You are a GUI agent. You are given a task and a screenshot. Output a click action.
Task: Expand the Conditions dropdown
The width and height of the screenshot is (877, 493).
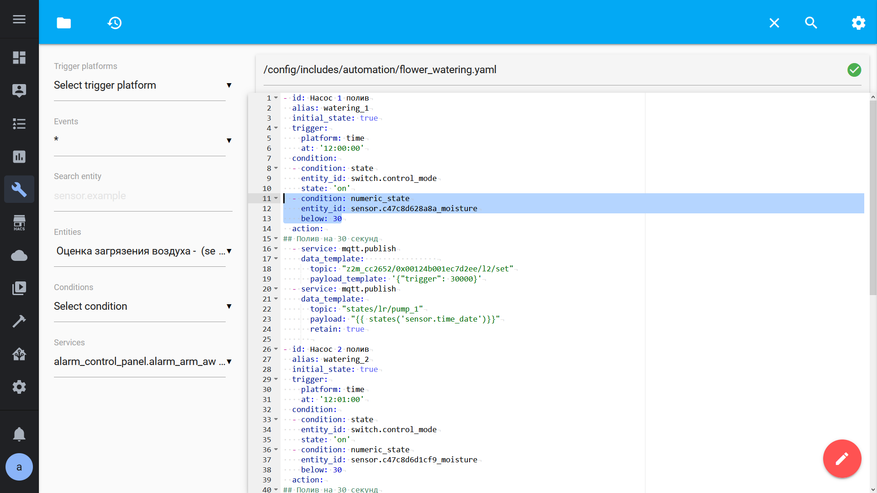[x=143, y=307]
